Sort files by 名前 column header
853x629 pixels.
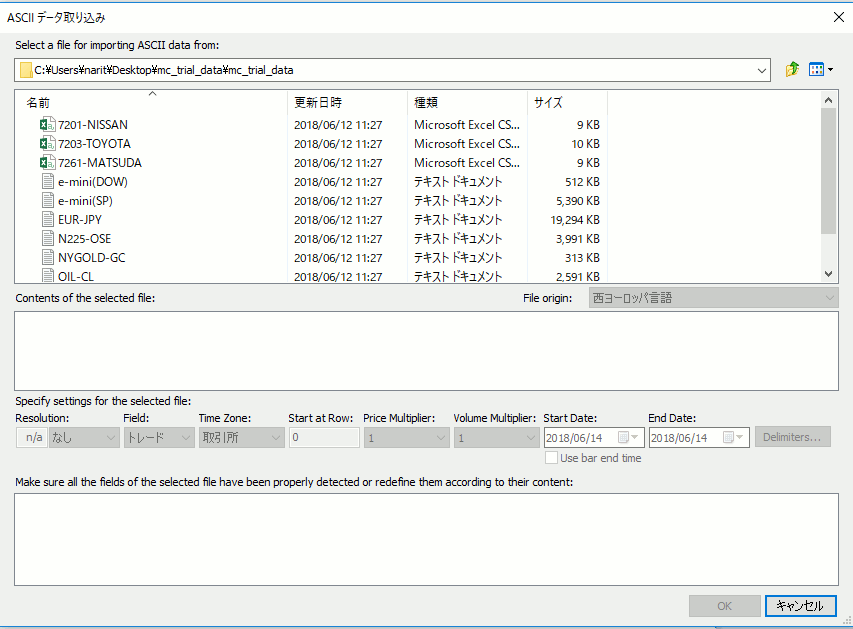click(x=38, y=103)
